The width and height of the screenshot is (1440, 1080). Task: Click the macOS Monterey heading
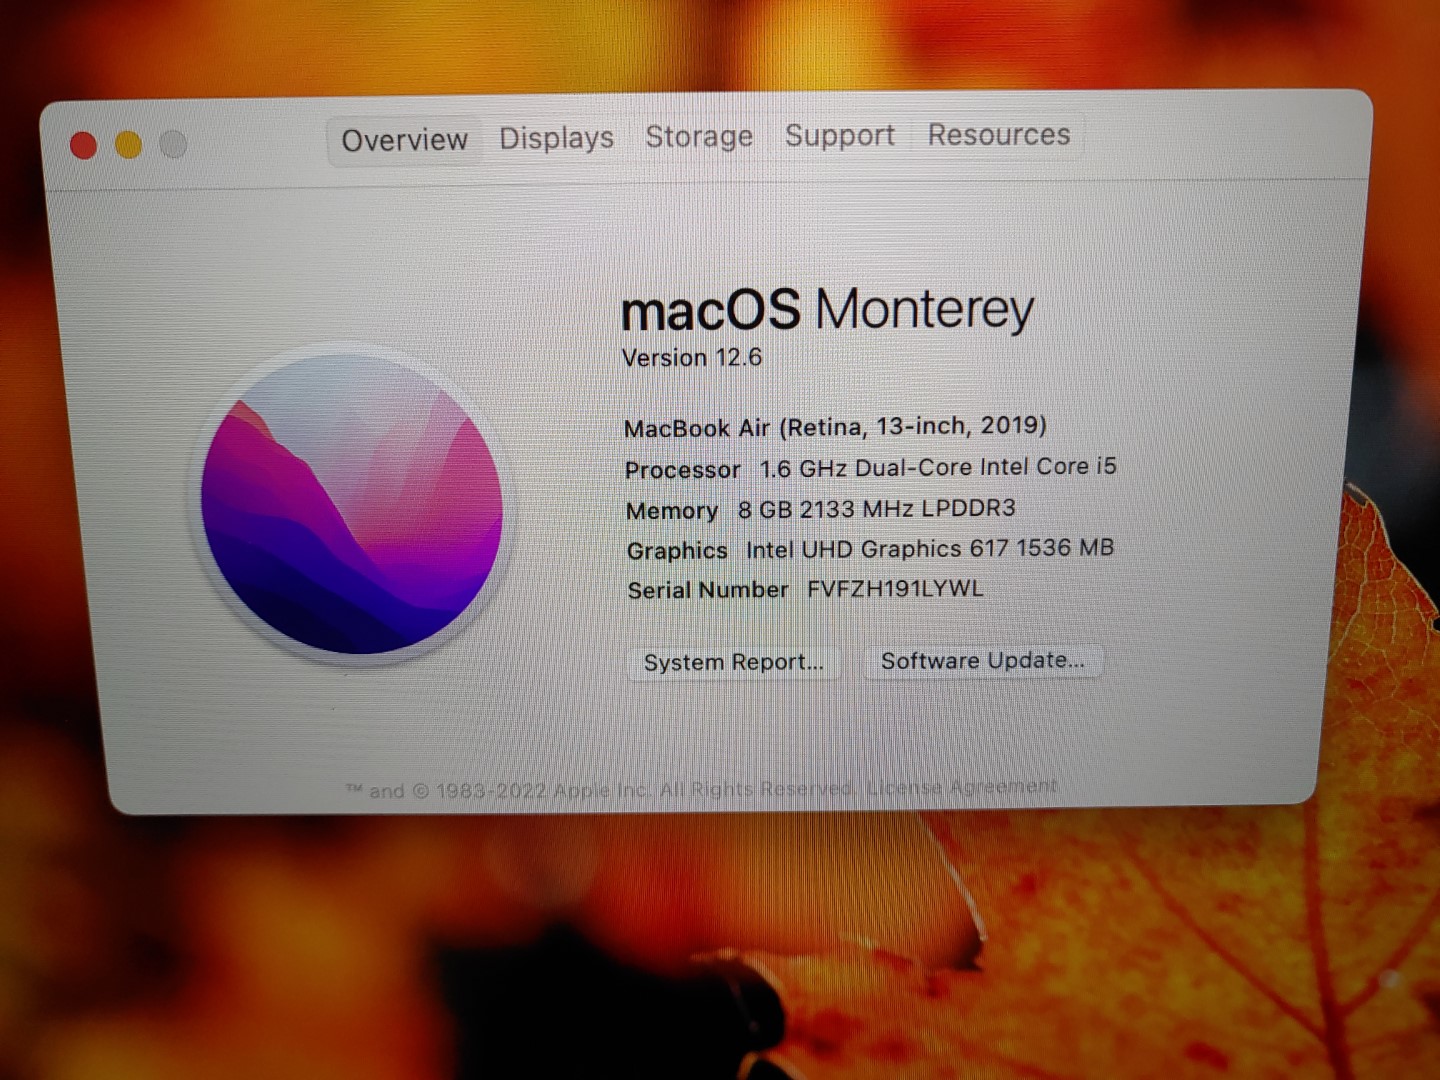[827, 309]
